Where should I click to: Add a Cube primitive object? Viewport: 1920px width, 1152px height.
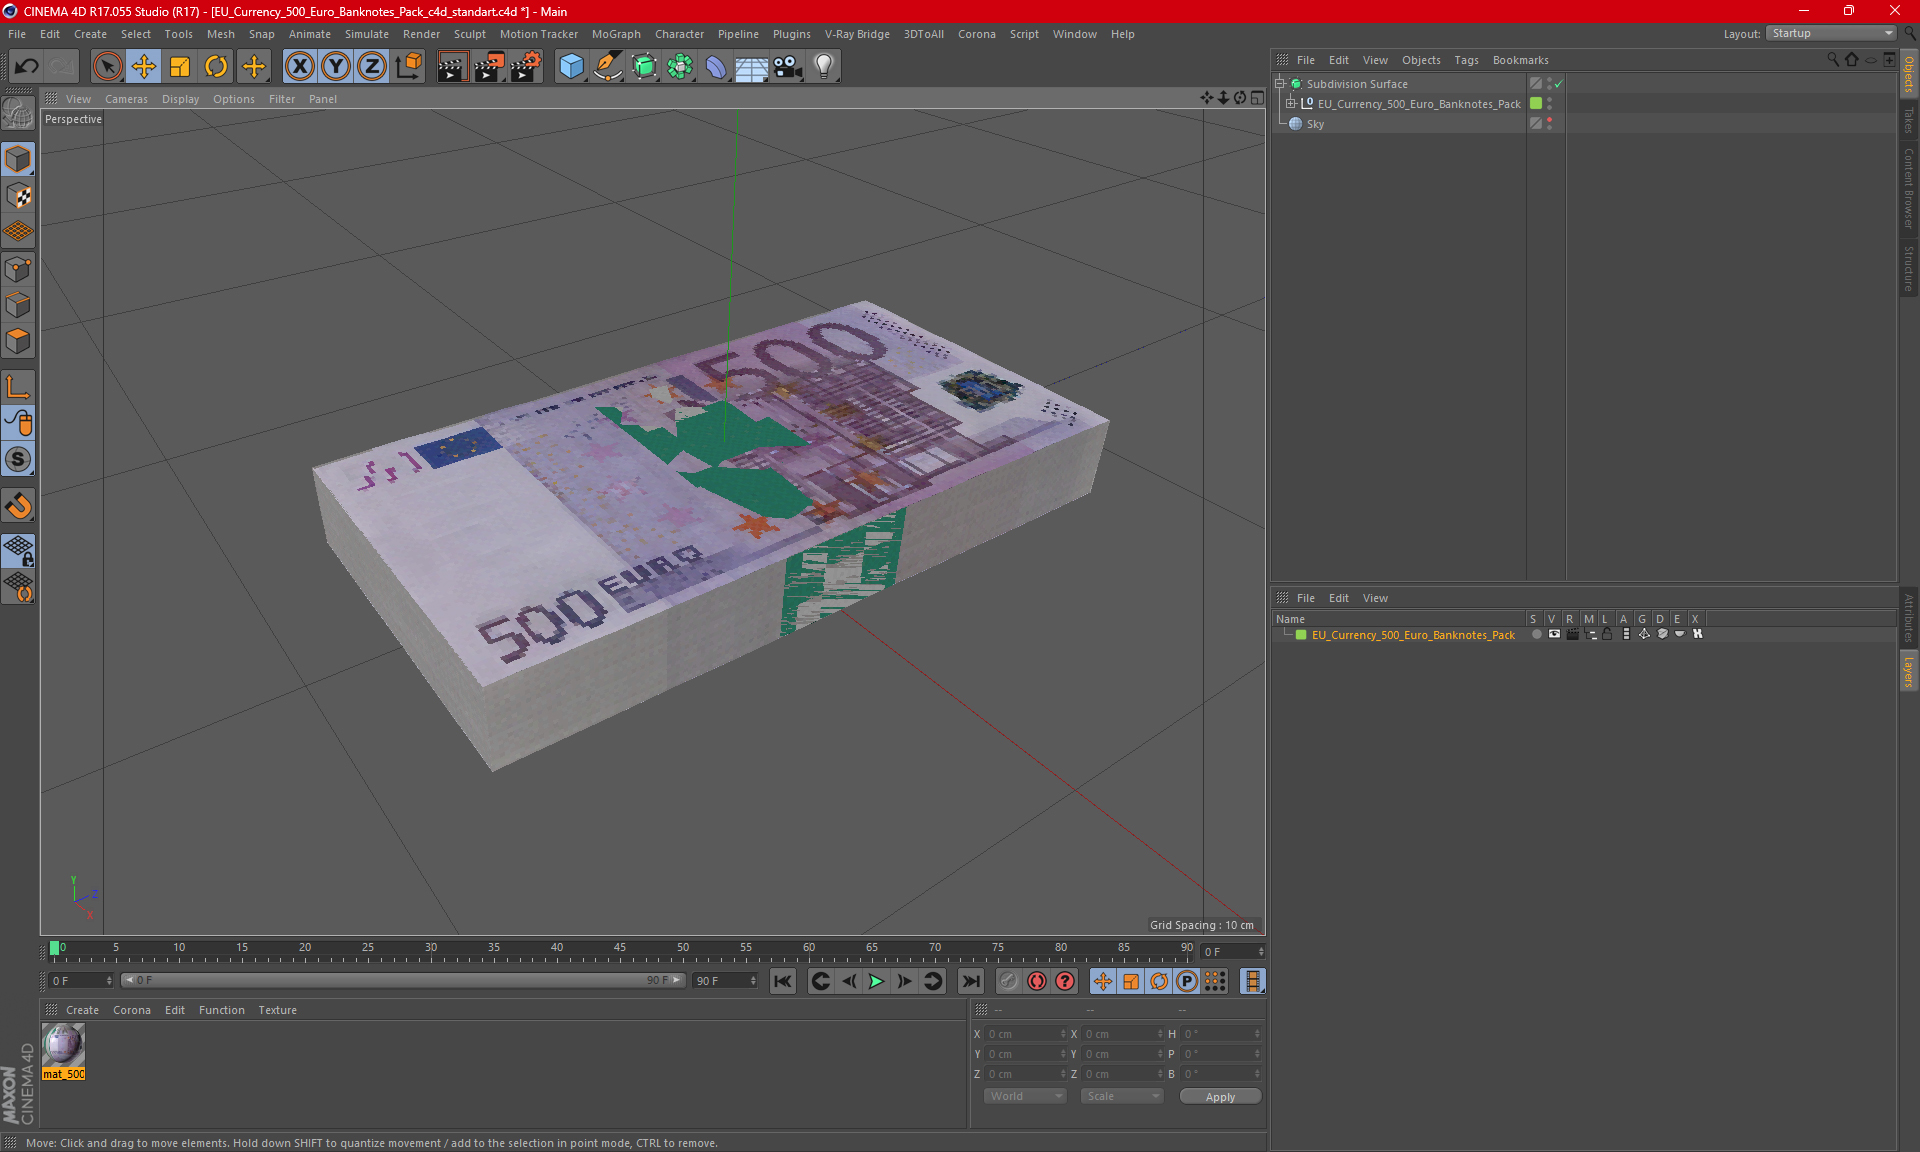(x=571, y=66)
